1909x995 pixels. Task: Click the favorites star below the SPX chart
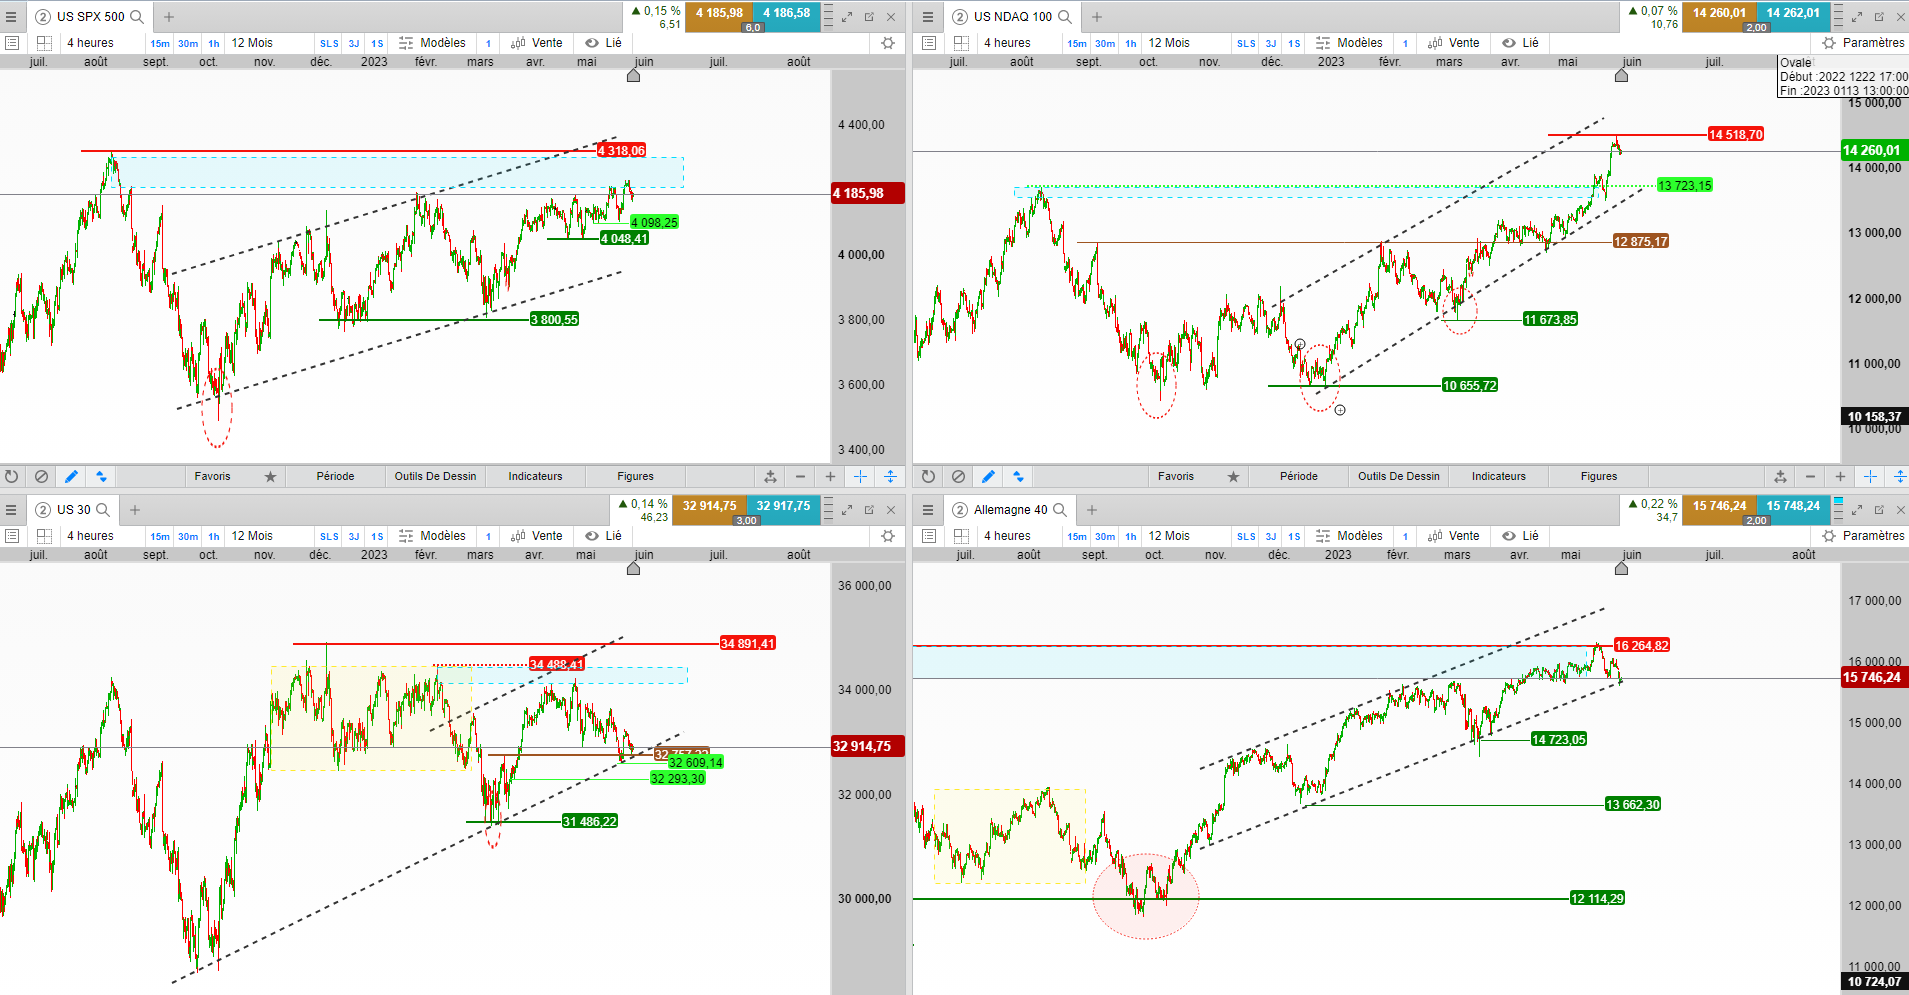[x=270, y=477]
